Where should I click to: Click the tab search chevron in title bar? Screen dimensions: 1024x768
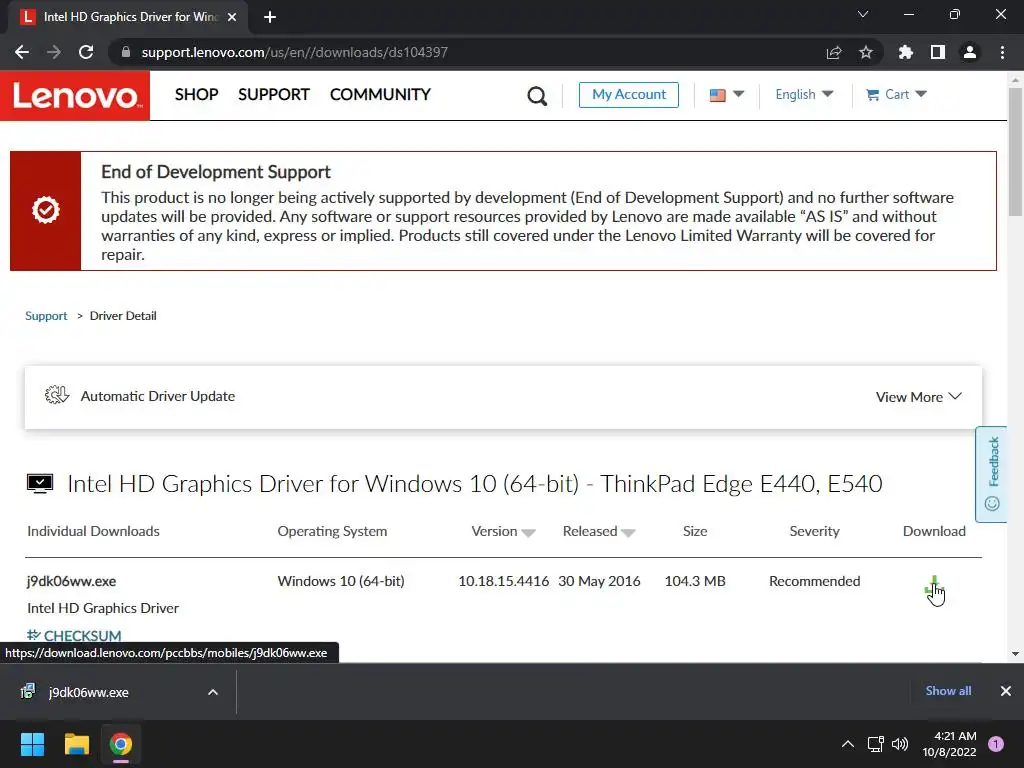pos(863,14)
